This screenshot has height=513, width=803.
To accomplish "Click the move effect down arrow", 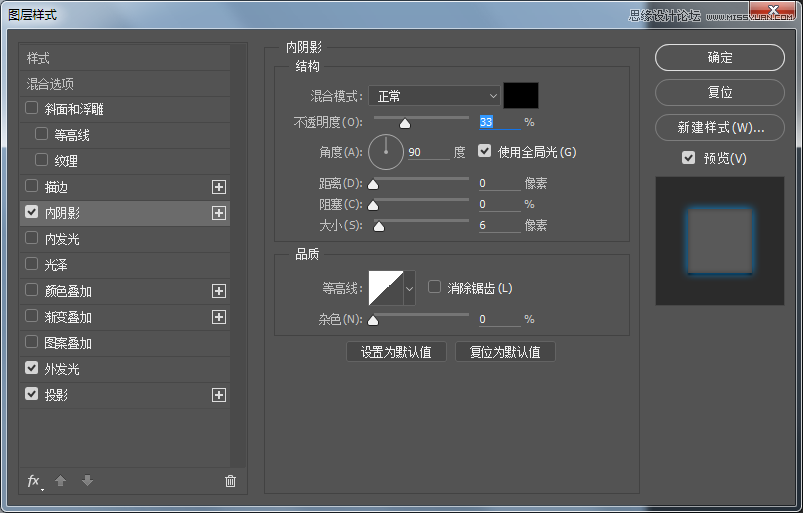I will click(x=88, y=481).
